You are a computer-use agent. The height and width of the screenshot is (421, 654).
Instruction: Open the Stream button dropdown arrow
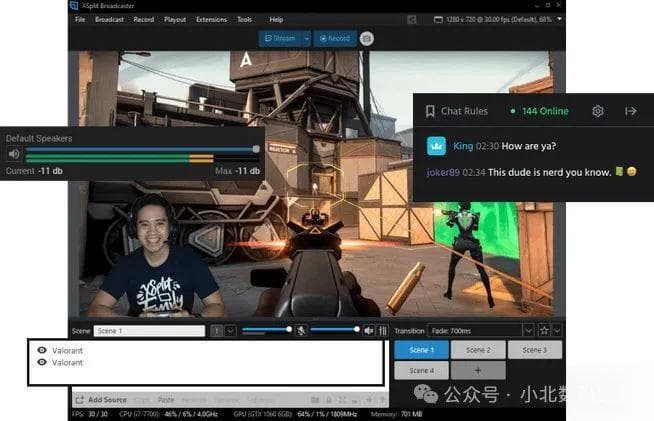click(x=307, y=38)
